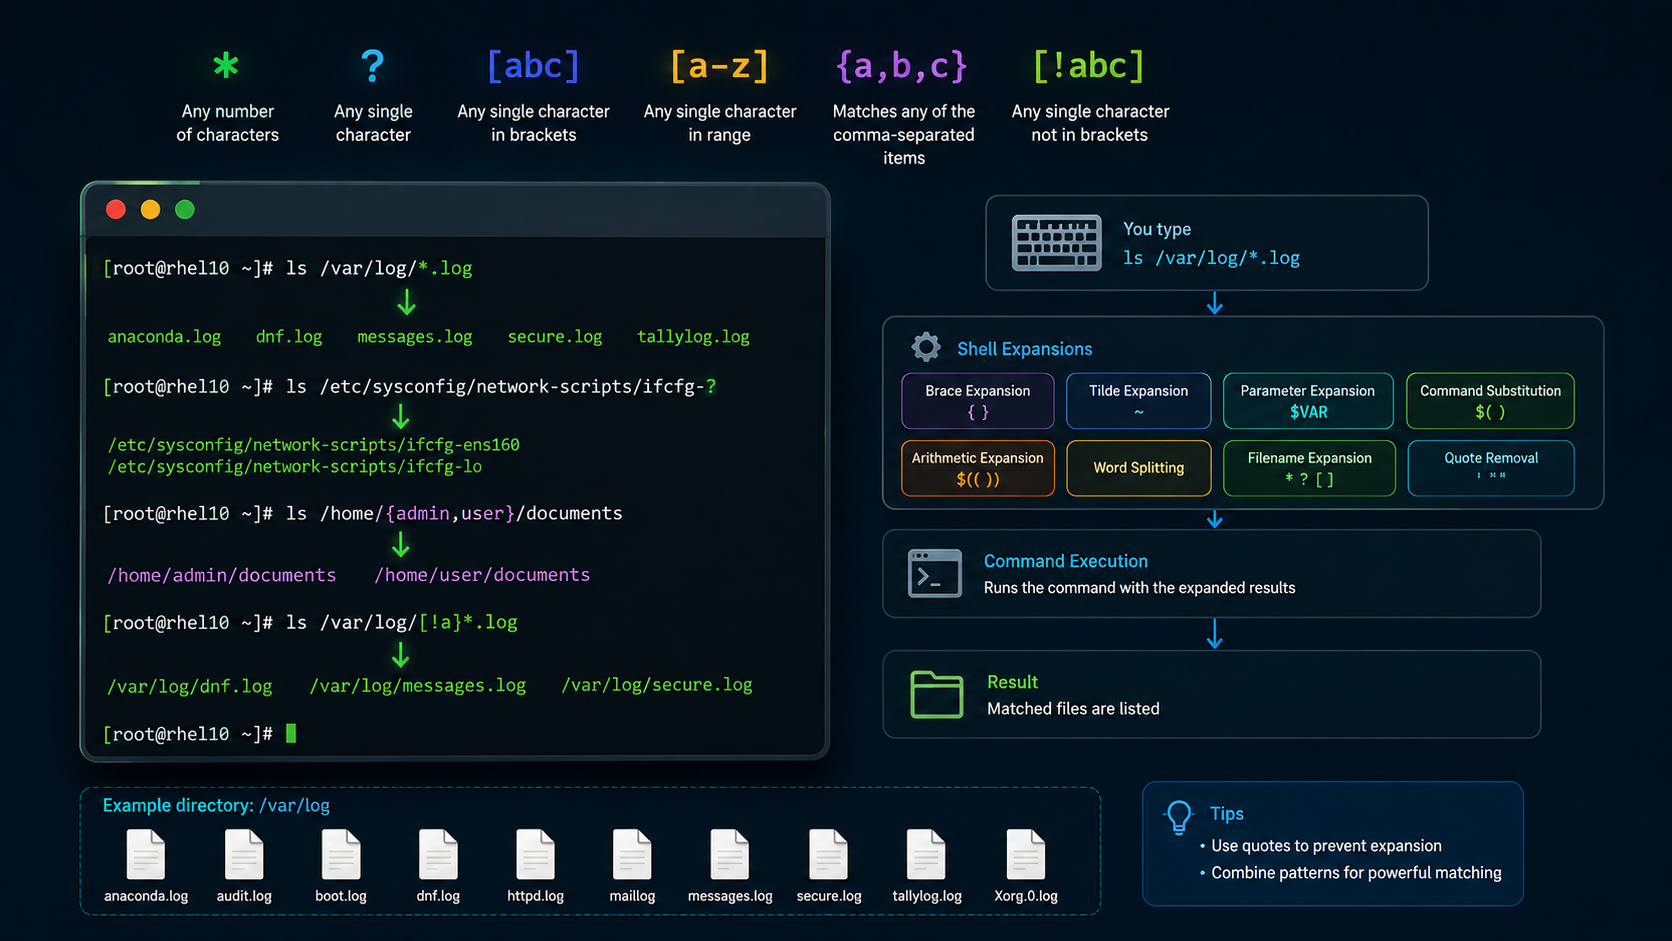Click the boot.log file icon
The width and height of the screenshot is (1672, 941).
tap(341, 855)
